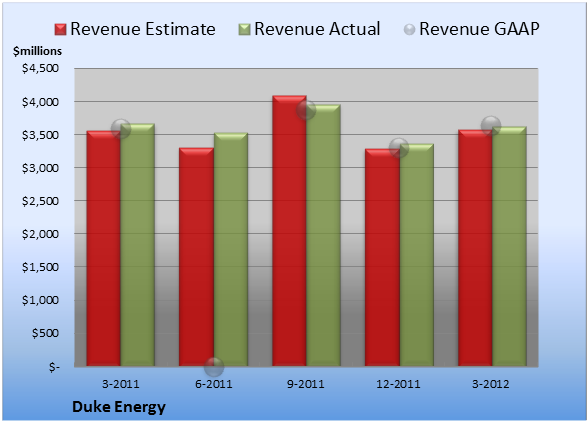Click the '$2,500' y-axis value
The image size is (588, 422).
(x=40, y=201)
